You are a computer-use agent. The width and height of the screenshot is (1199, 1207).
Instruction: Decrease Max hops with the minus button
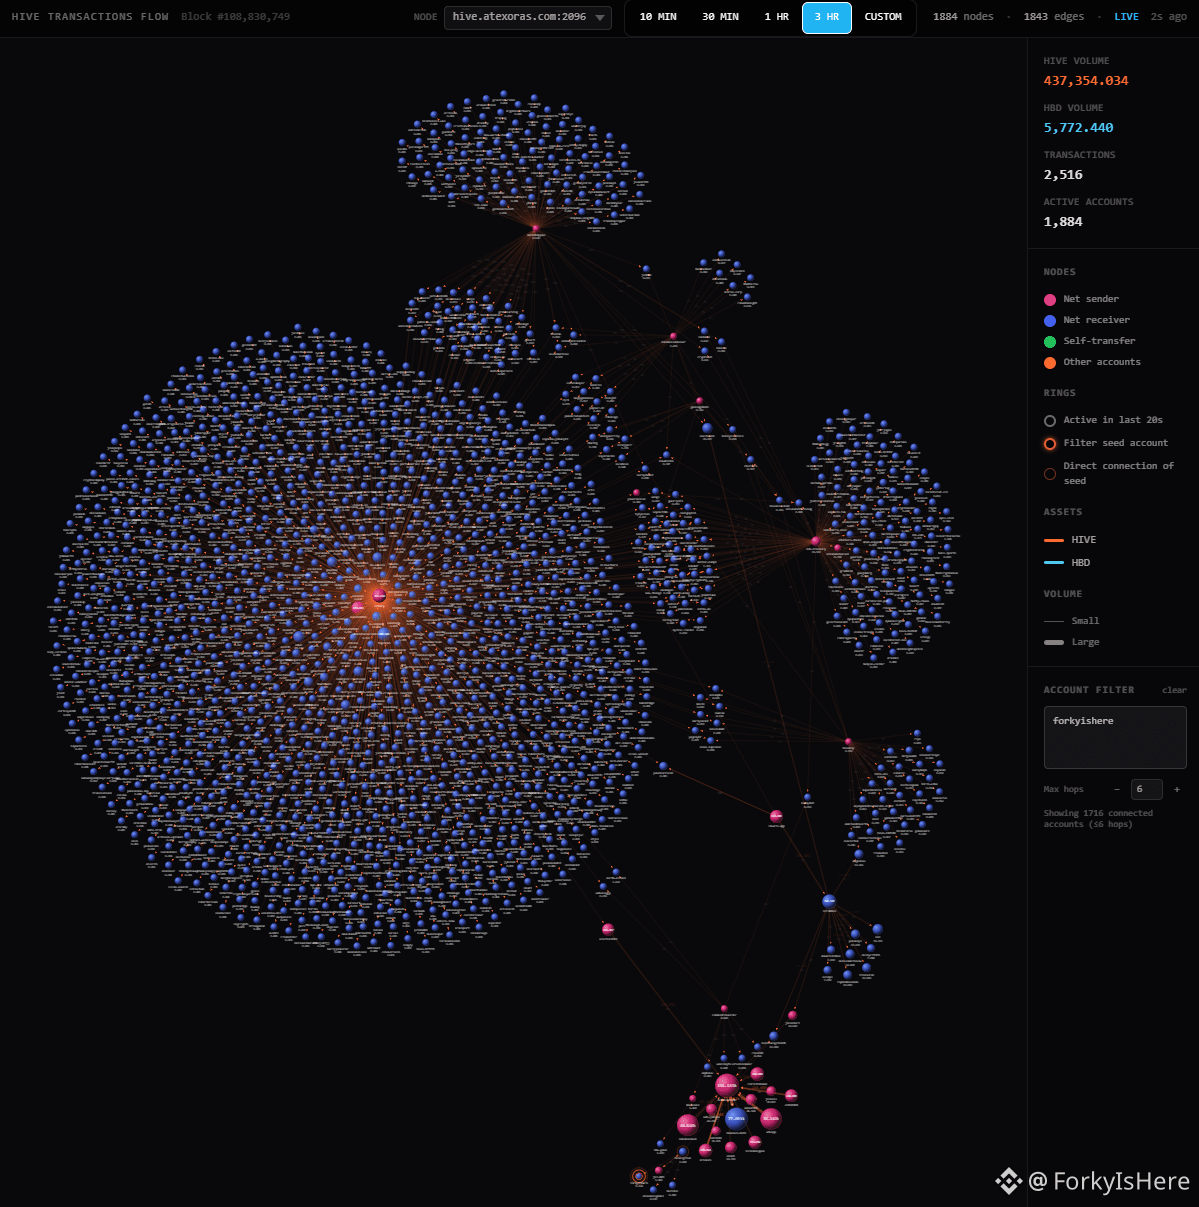tap(1117, 789)
